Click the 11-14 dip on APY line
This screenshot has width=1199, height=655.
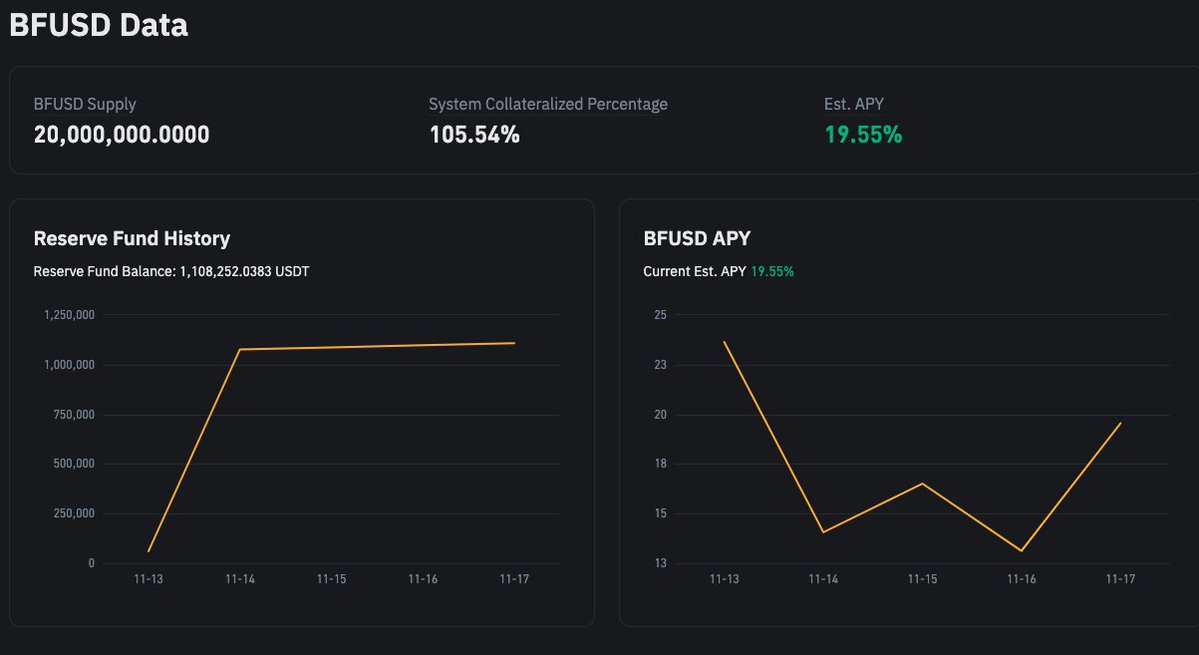pos(823,531)
